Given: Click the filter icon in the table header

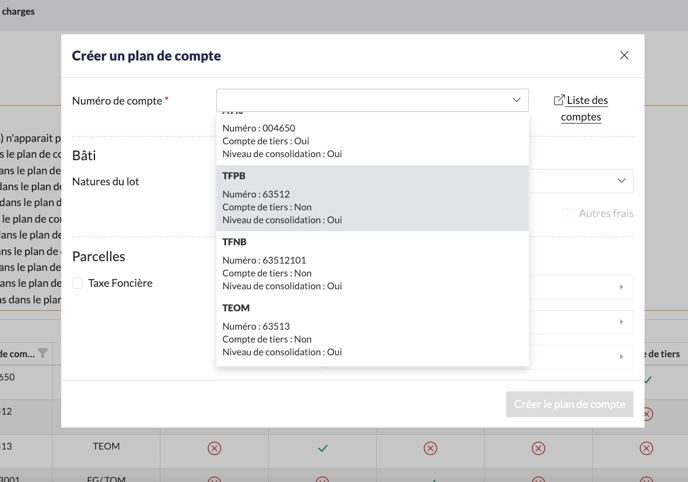Looking at the screenshot, I should pyautogui.click(x=42, y=353).
